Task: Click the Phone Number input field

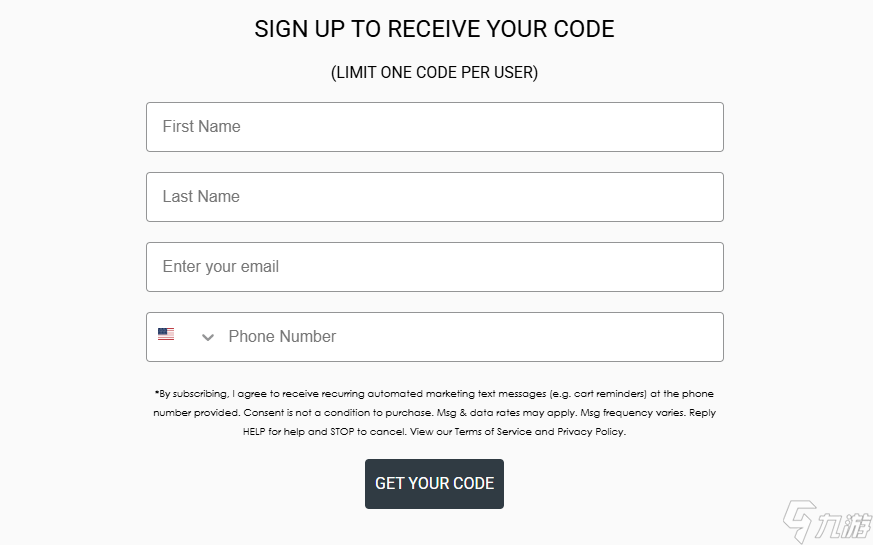Action: (470, 337)
